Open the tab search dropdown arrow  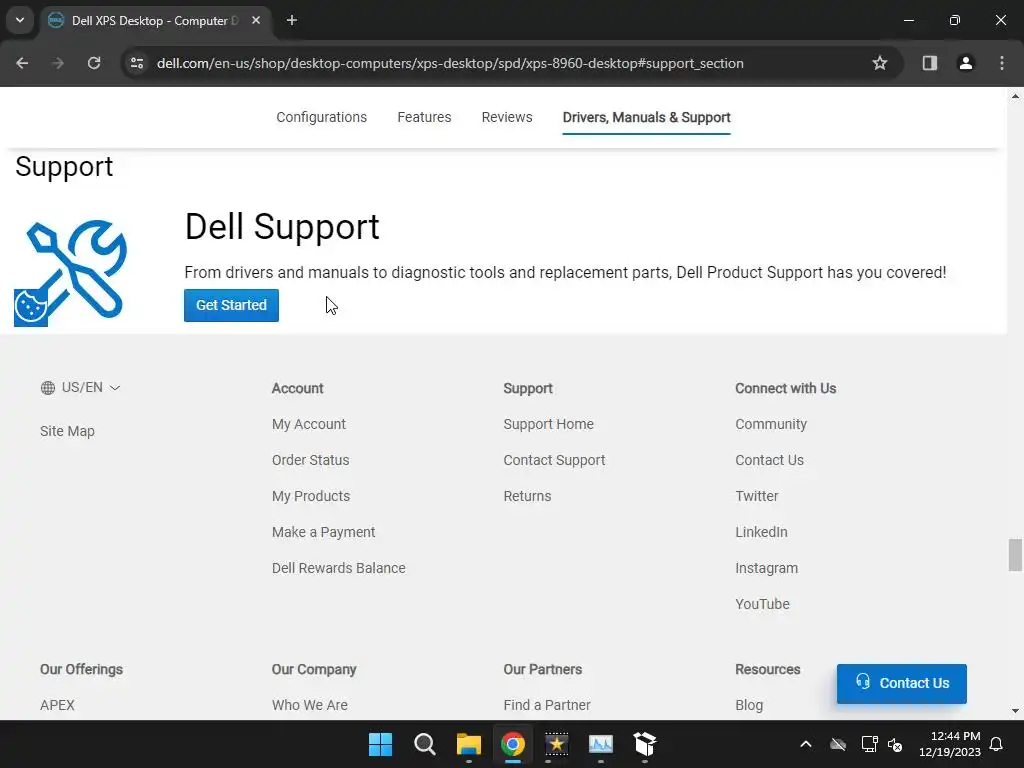tap(20, 20)
